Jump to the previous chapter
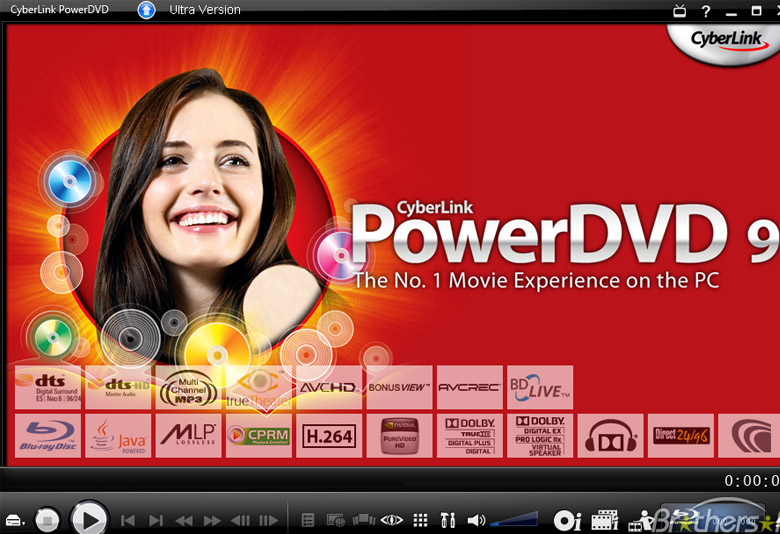The width and height of the screenshot is (780, 534). click(x=128, y=521)
